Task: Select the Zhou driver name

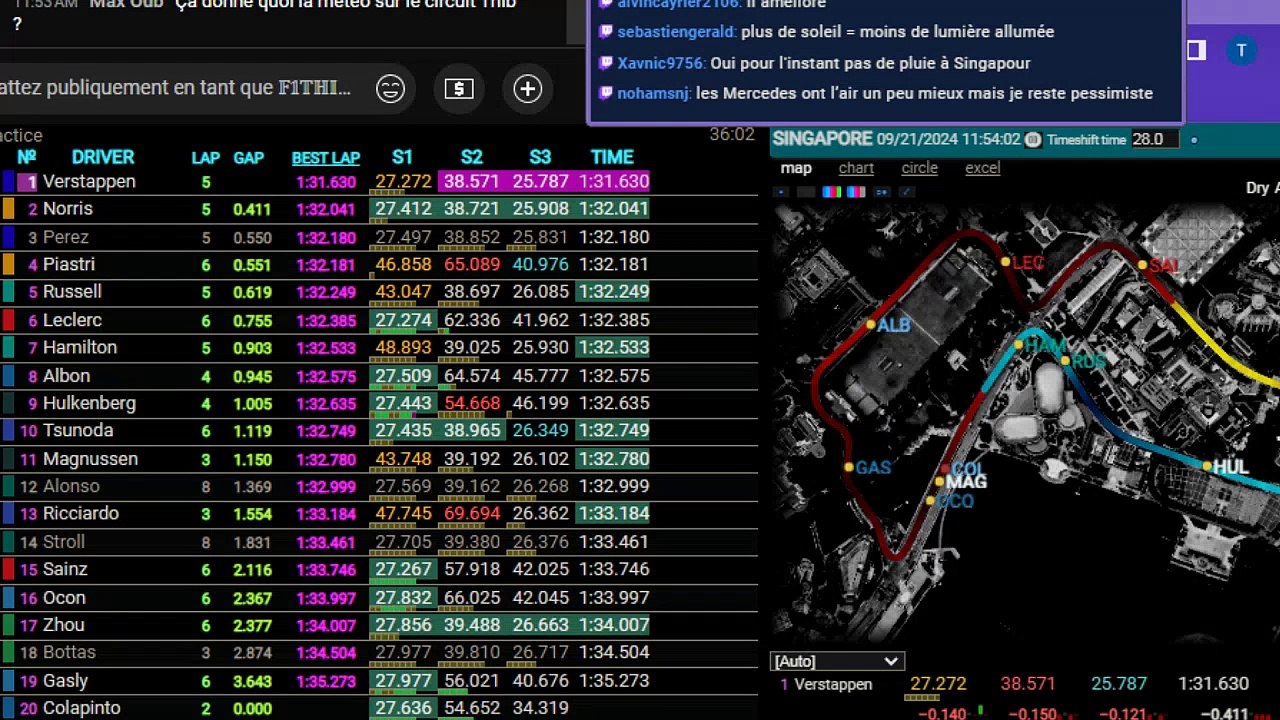Action: (63, 625)
